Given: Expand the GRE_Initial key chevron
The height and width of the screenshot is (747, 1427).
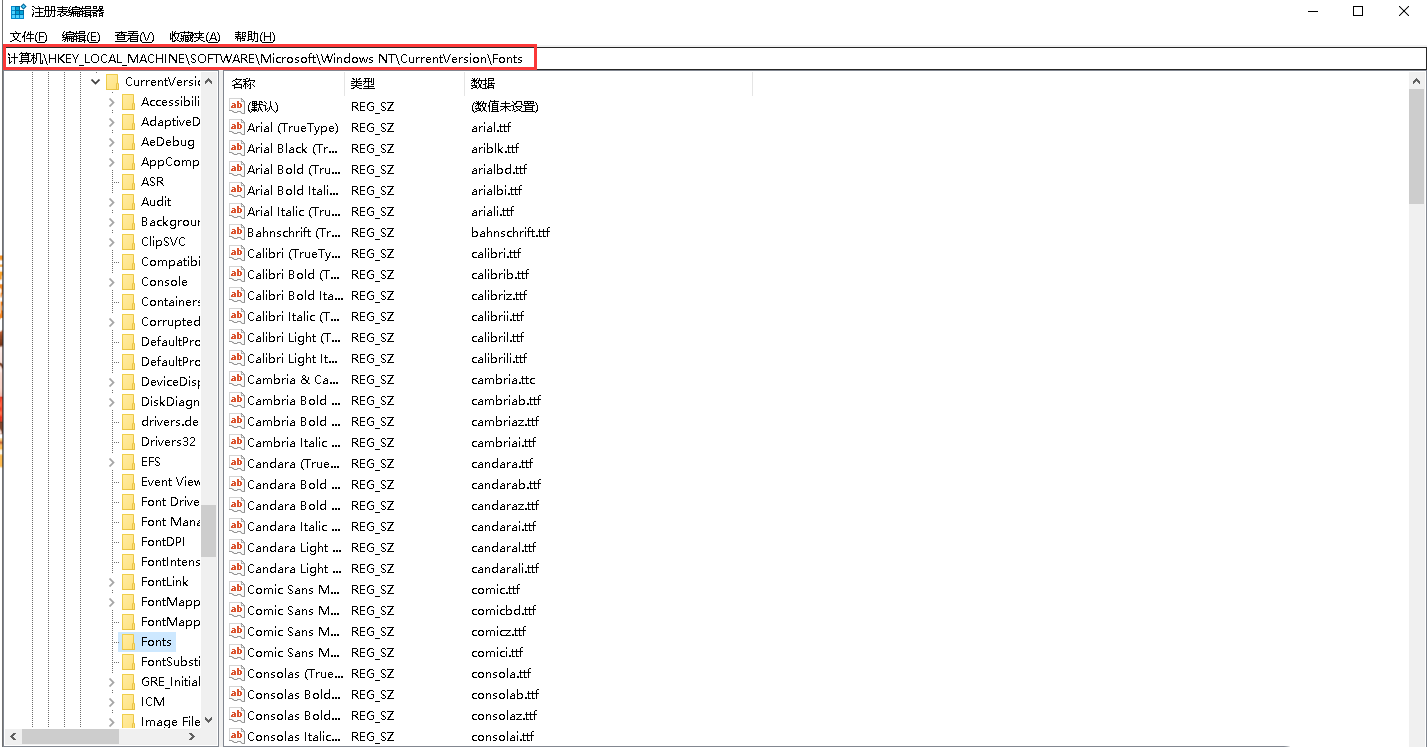Looking at the screenshot, I should [112, 682].
